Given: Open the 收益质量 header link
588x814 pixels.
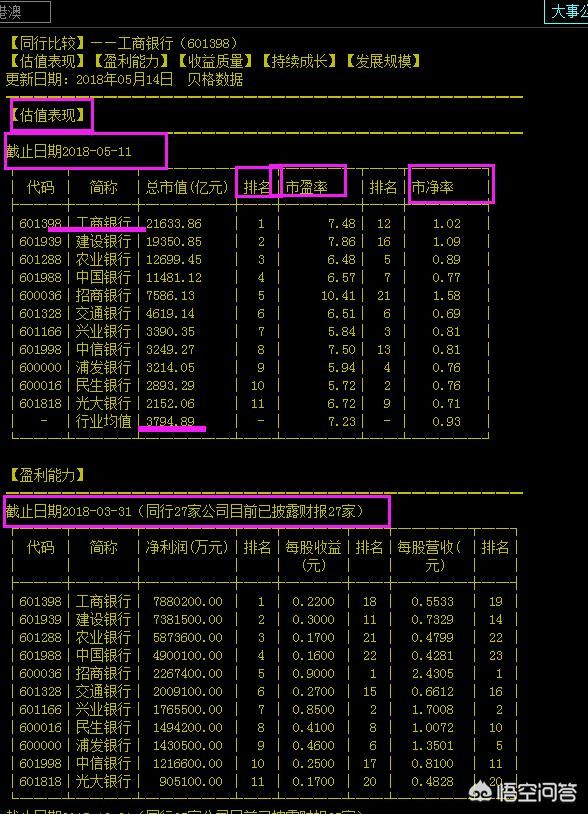Looking at the screenshot, I should pyautogui.click(x=215, y=61).
